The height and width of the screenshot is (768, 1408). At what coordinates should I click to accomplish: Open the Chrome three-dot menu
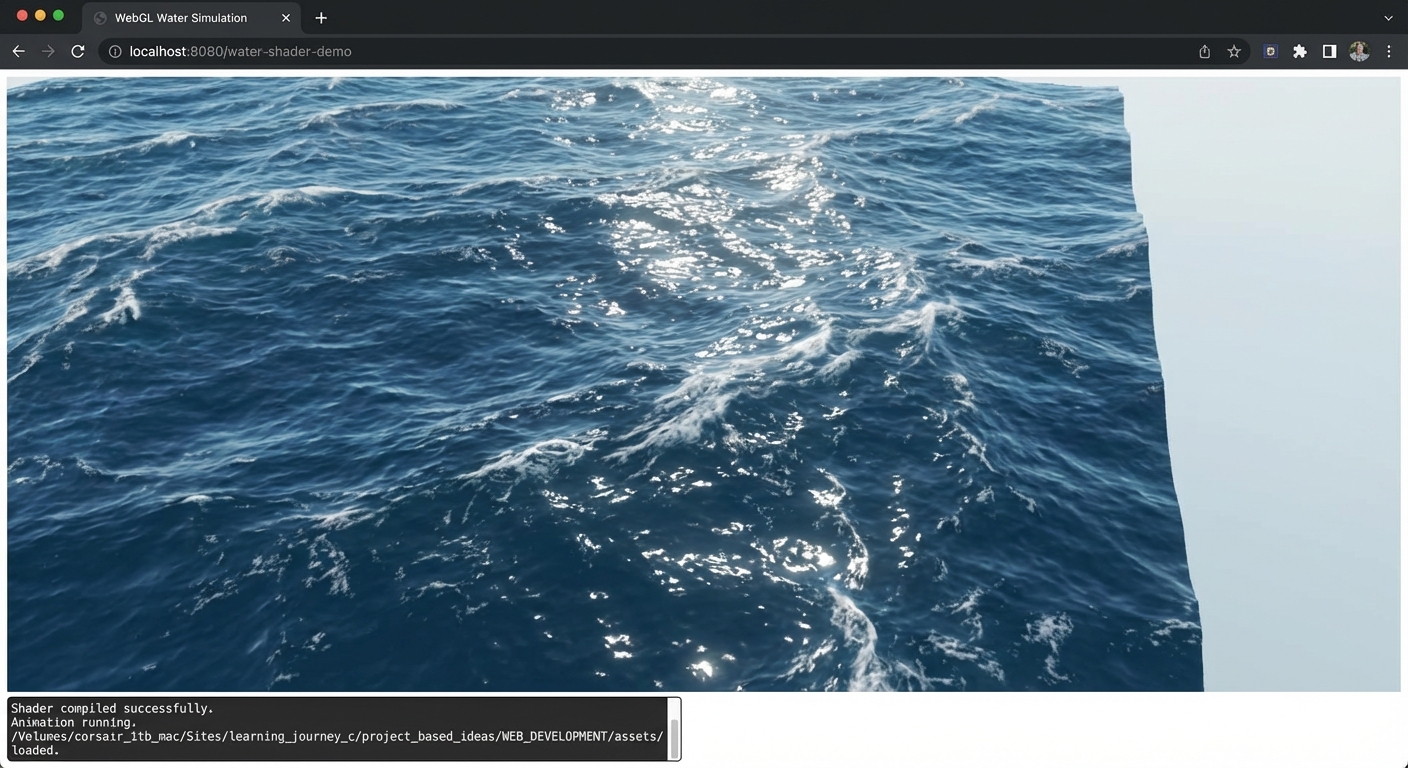coord(1388,51)
